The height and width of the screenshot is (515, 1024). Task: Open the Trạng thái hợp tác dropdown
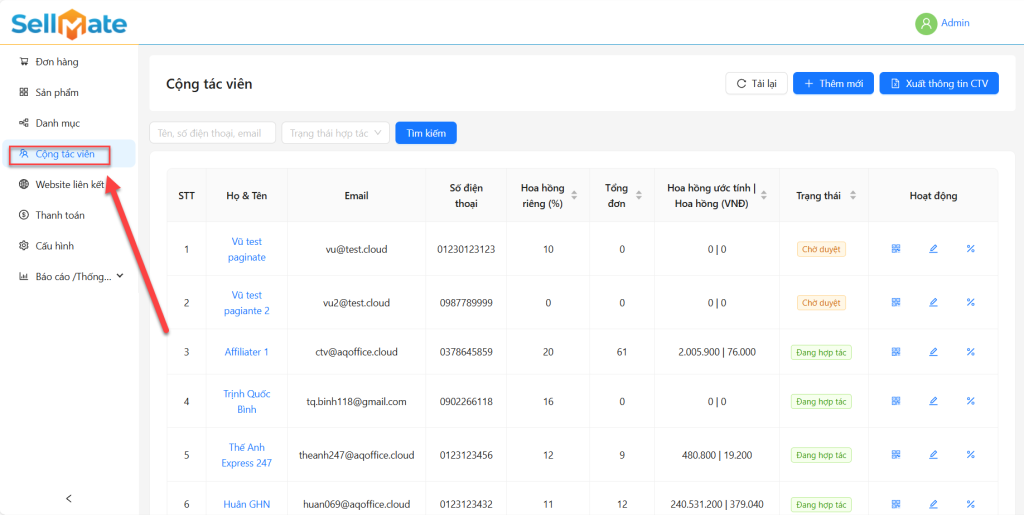point(335,133)
